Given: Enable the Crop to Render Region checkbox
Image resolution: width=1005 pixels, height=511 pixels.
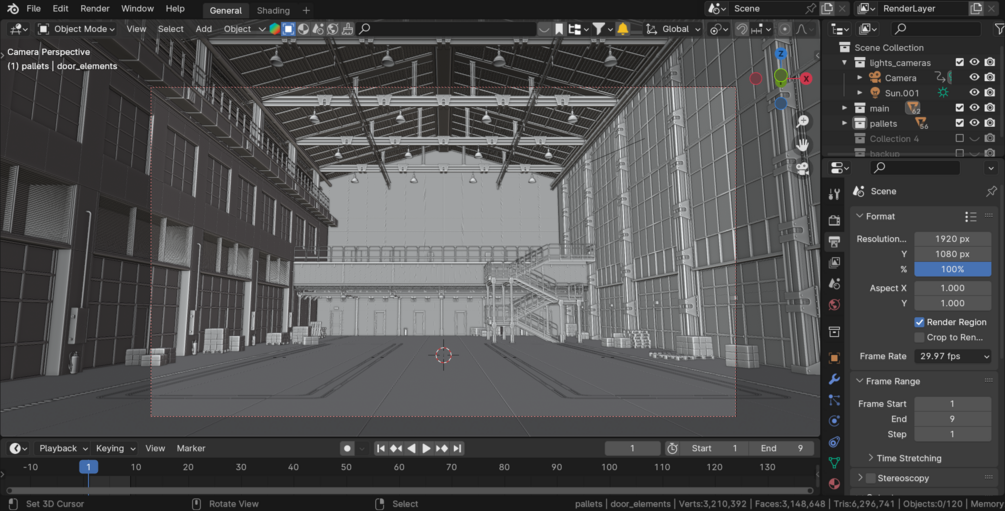Looking at the screenshot, I should 919,337.
